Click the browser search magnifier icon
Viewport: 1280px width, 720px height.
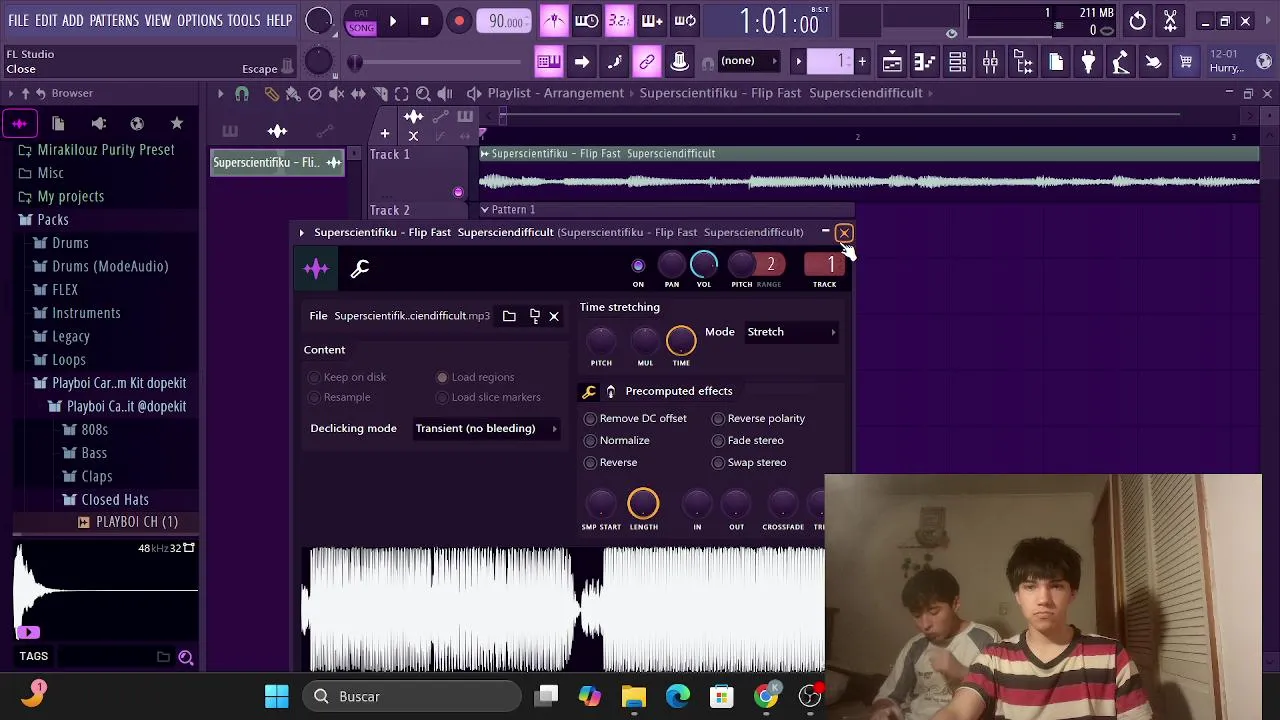(186, 657)
